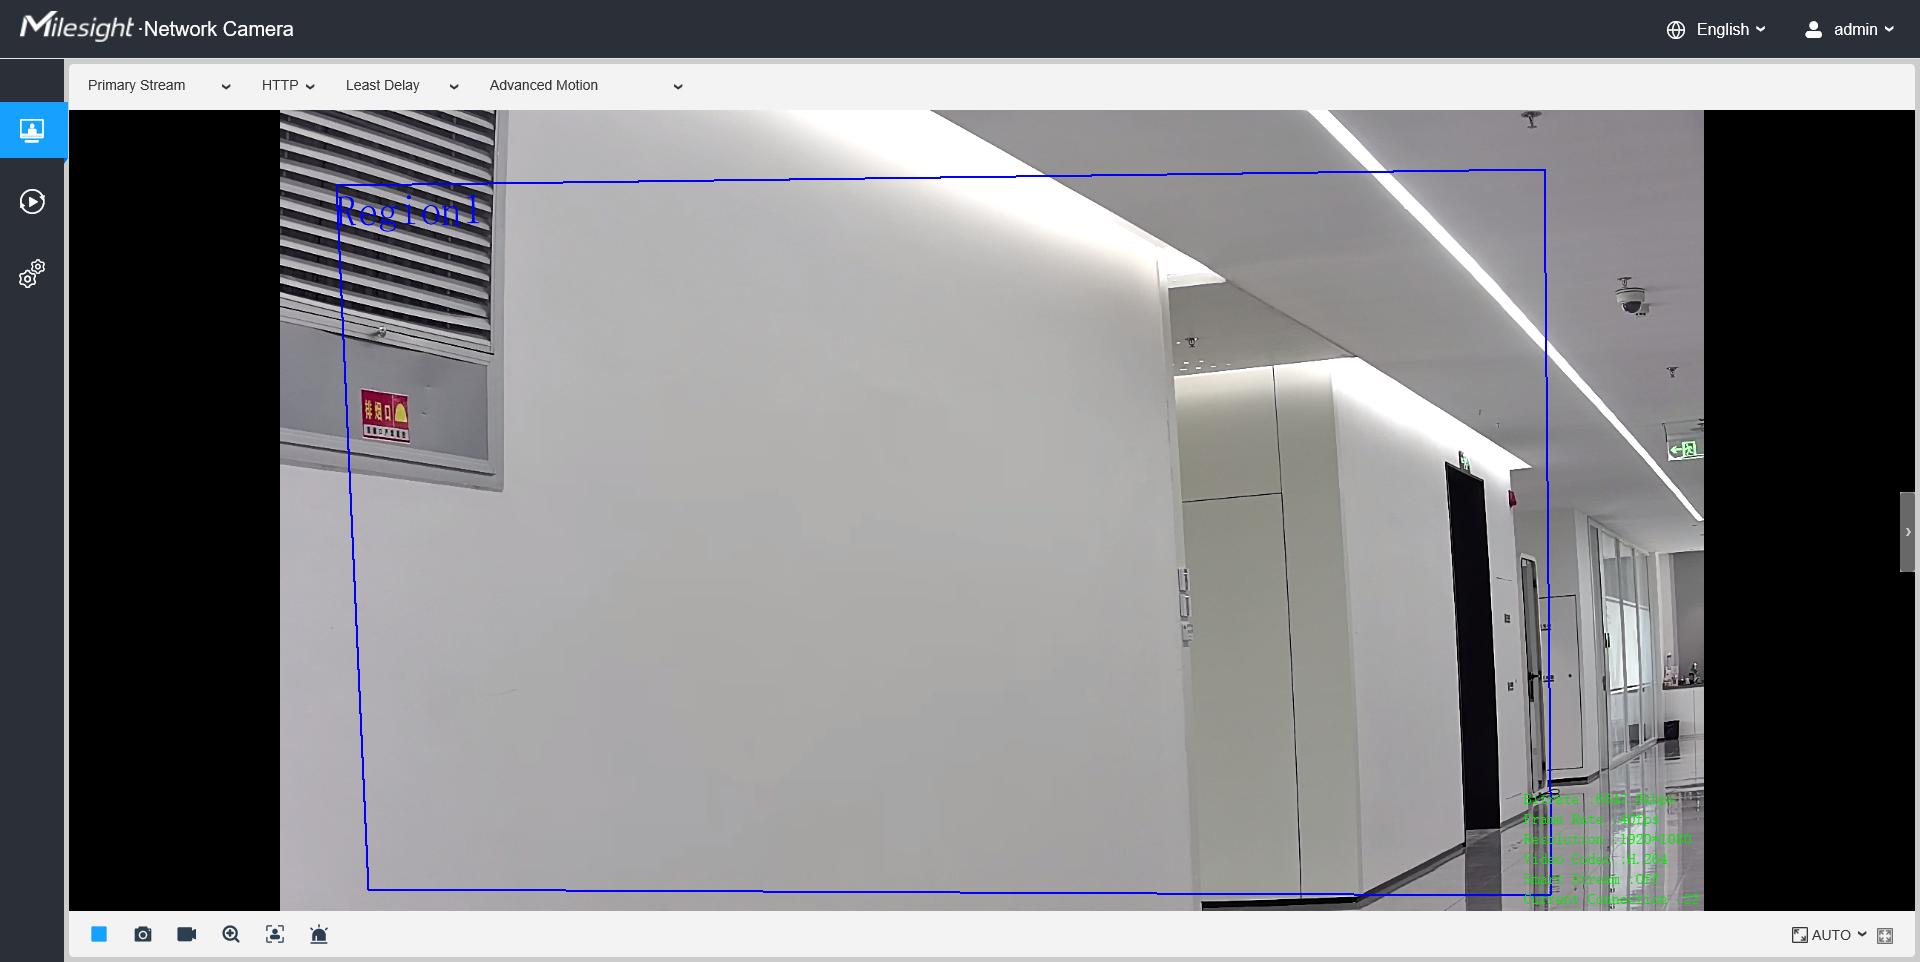Open the Live View page icon
This screenshot has height=962, width=1920.
[32, 130]
